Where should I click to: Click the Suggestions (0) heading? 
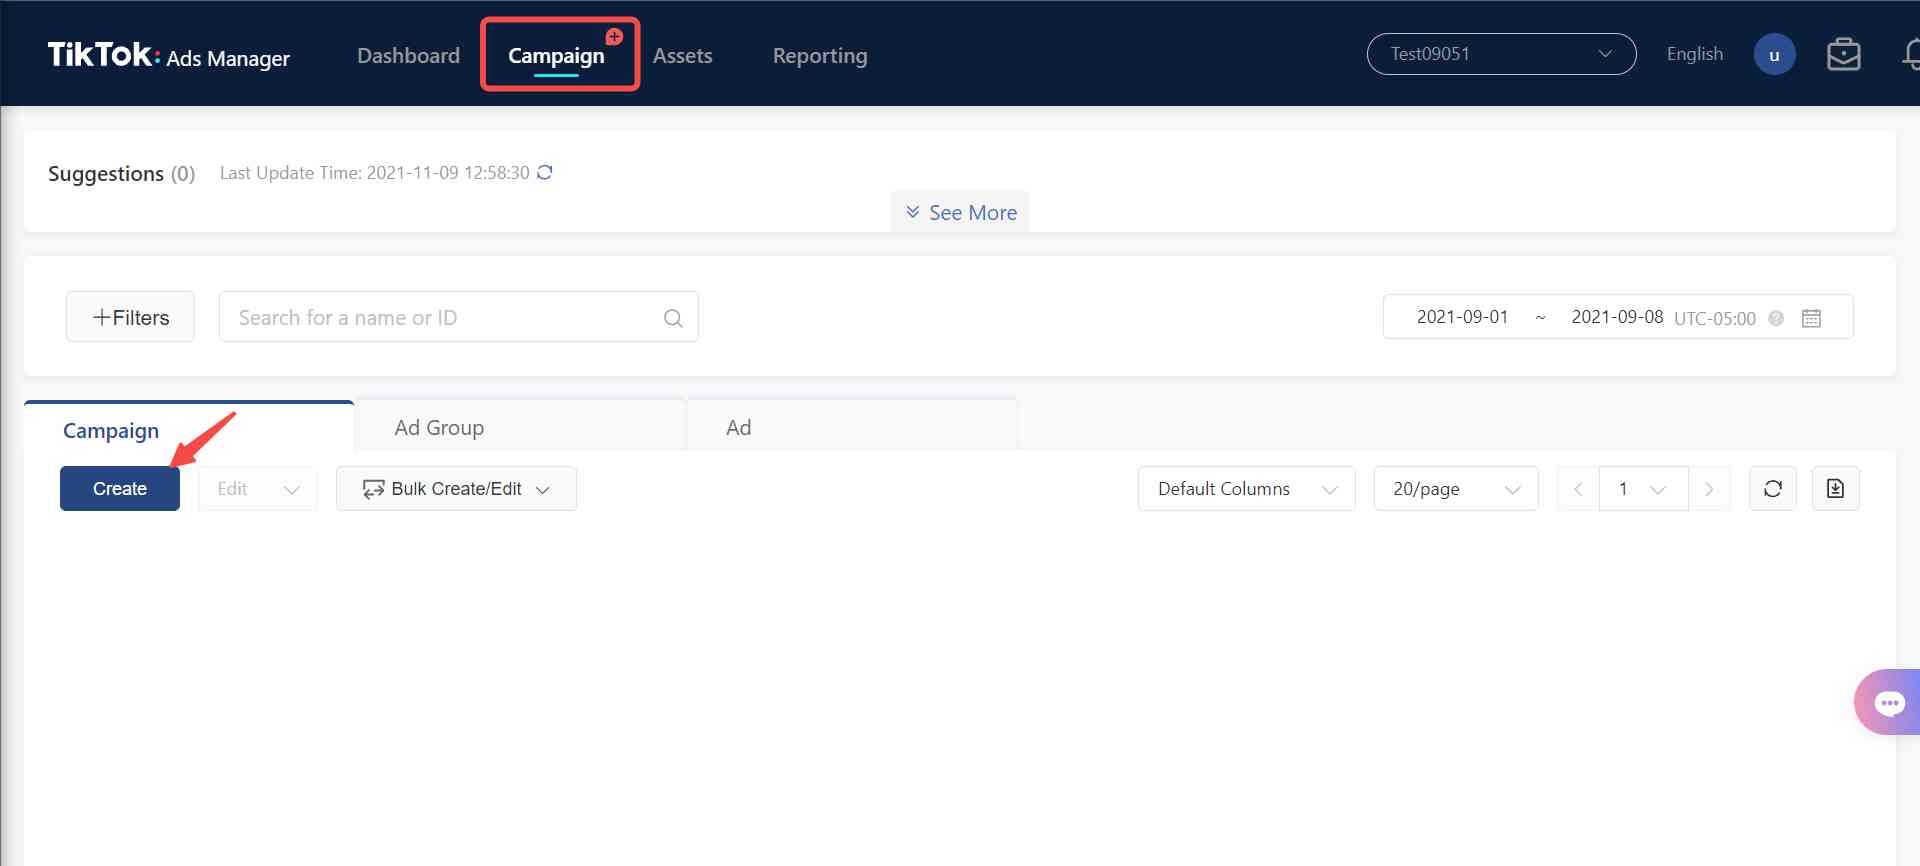[121, 173]
